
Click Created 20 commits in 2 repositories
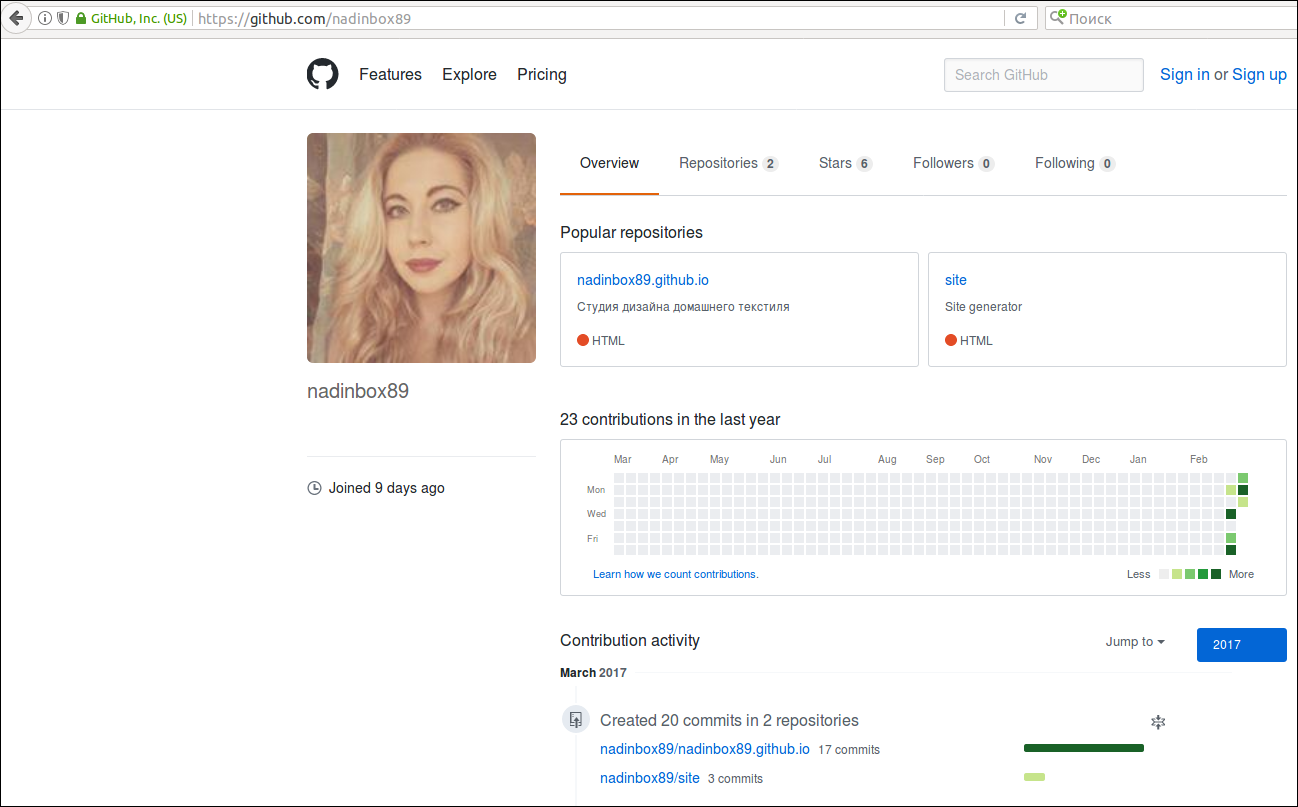[729, 721]
